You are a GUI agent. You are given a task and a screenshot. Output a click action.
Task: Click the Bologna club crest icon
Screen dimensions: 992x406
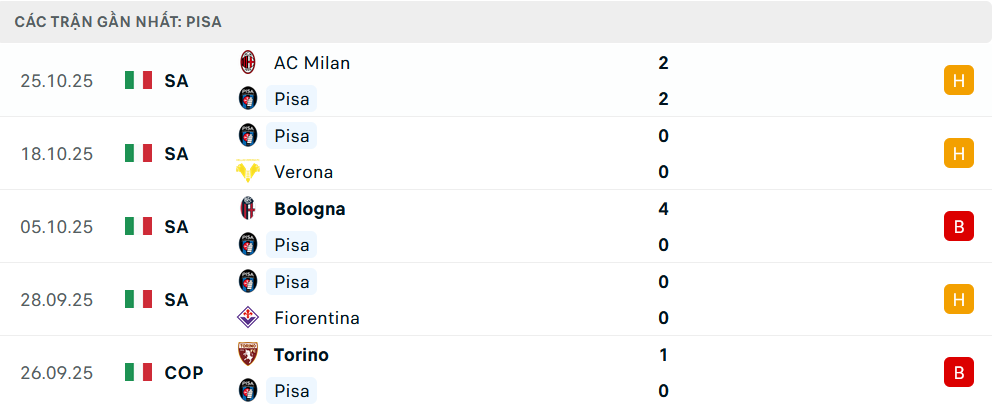coord(247,209)
